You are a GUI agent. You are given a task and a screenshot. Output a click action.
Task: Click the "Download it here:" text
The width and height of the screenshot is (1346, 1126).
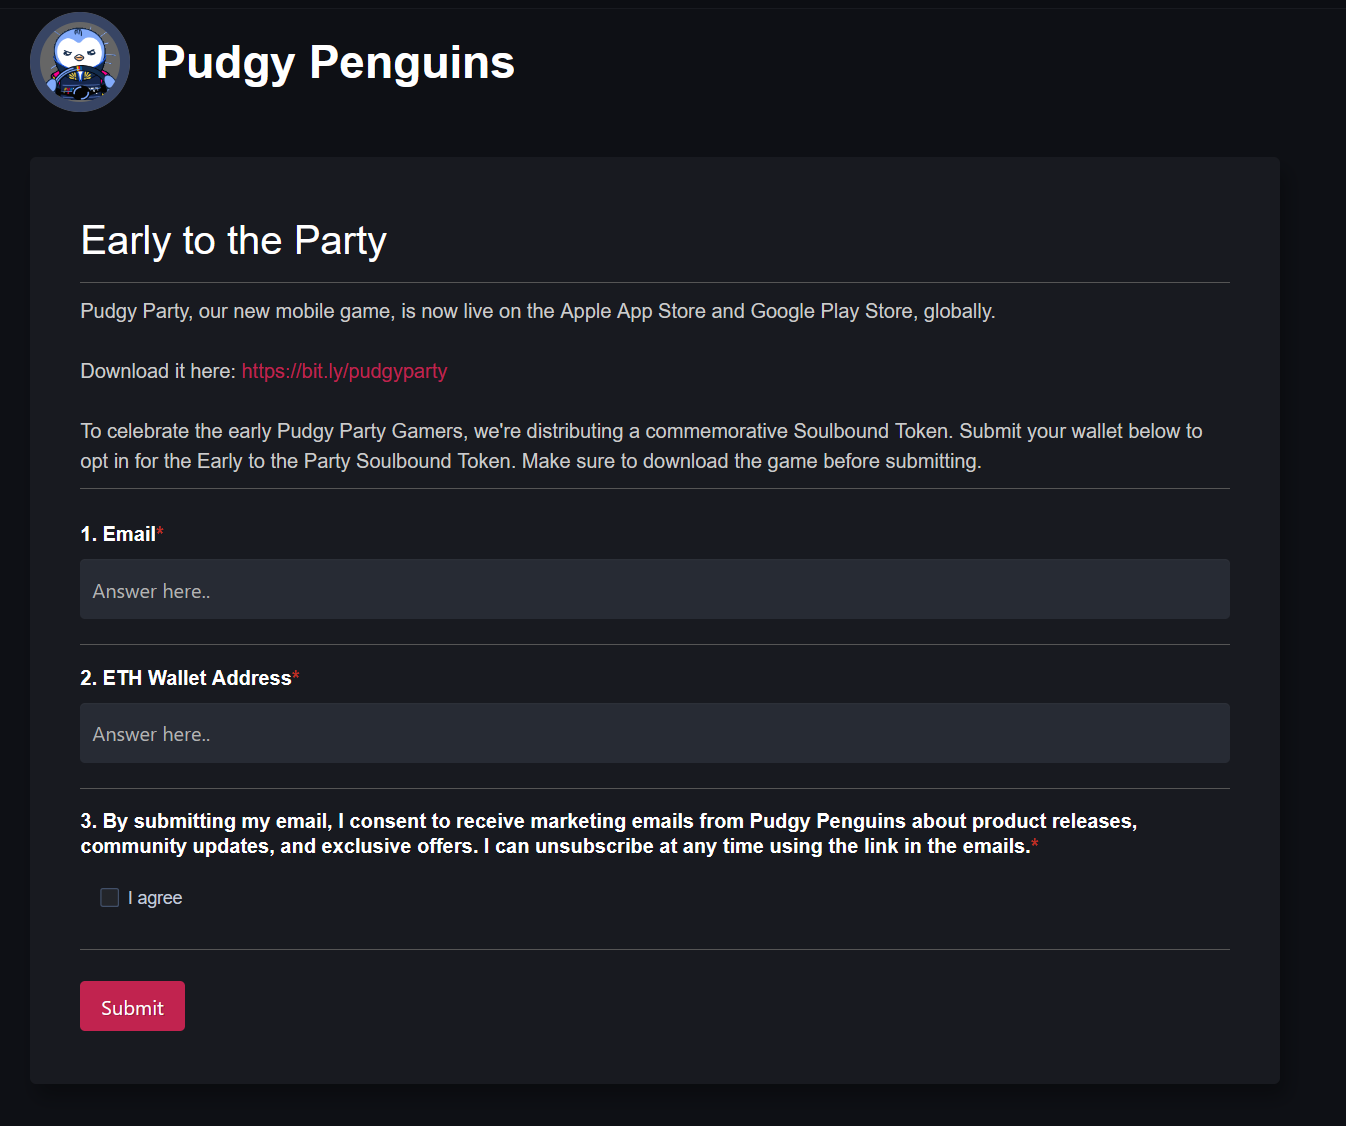pos(158,371)
